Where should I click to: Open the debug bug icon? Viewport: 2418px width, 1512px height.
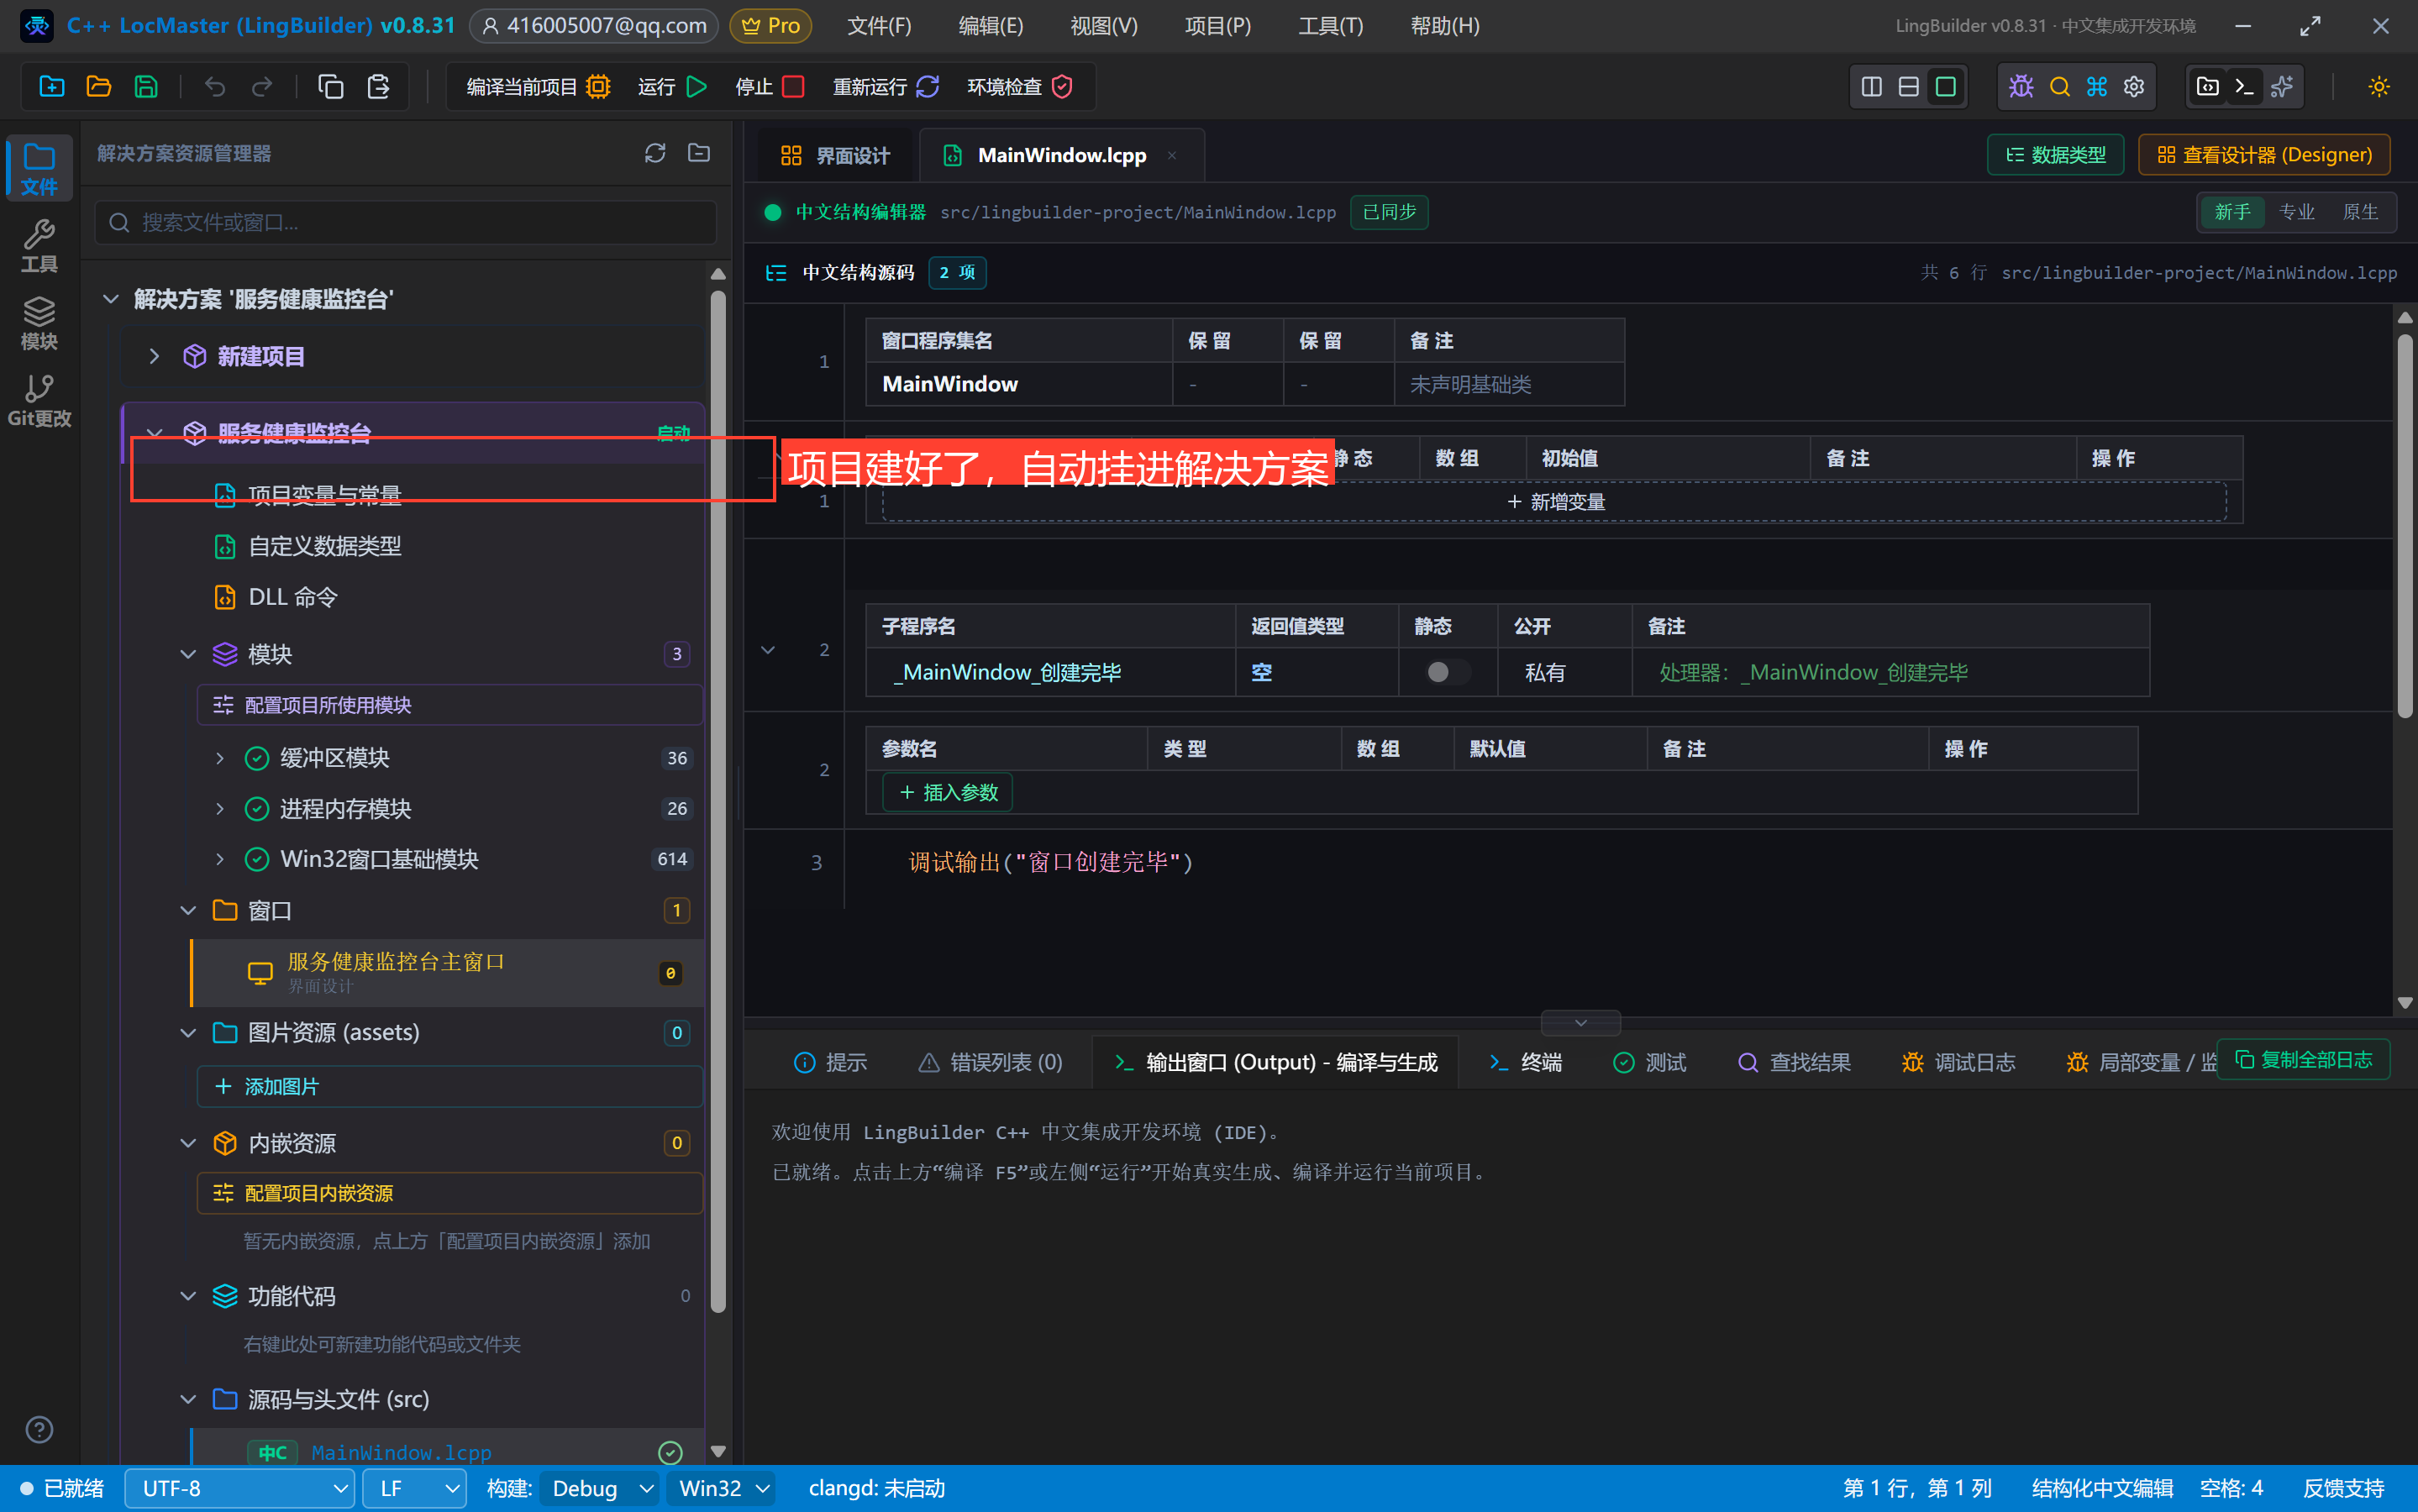[x=2021, y=87]
